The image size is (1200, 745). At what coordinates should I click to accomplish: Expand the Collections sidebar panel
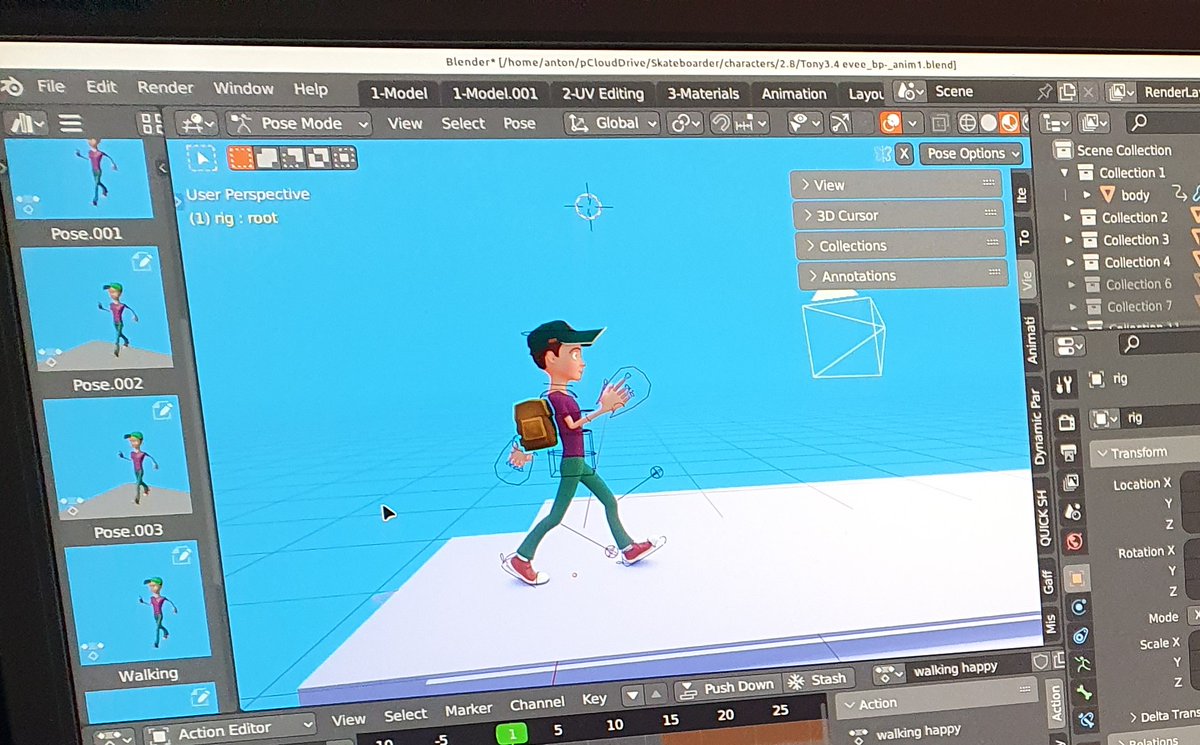click(900, 245)
